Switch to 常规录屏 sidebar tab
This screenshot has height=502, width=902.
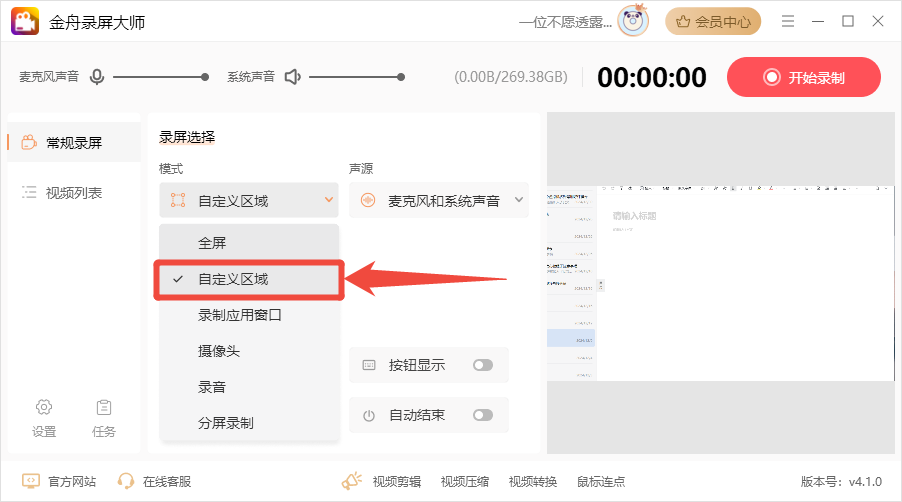(74, 142)
